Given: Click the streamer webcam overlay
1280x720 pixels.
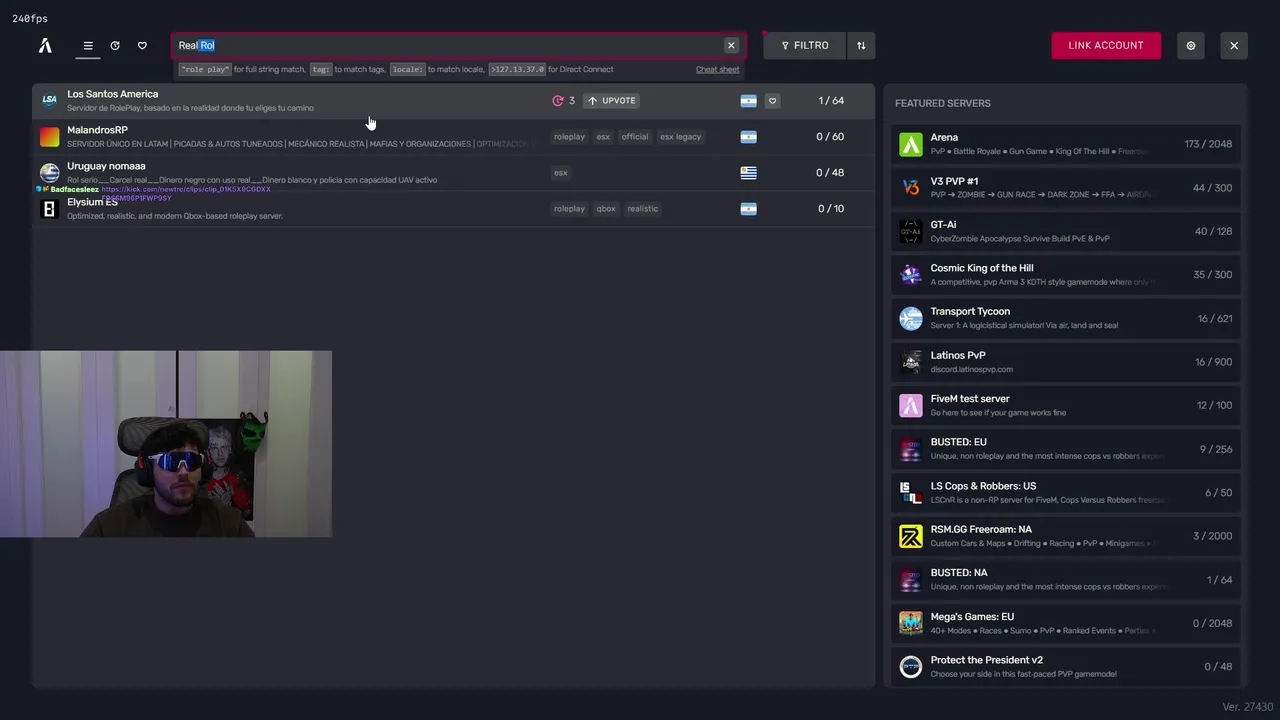Looking at the screenshot, I should (x=166, y=444).
